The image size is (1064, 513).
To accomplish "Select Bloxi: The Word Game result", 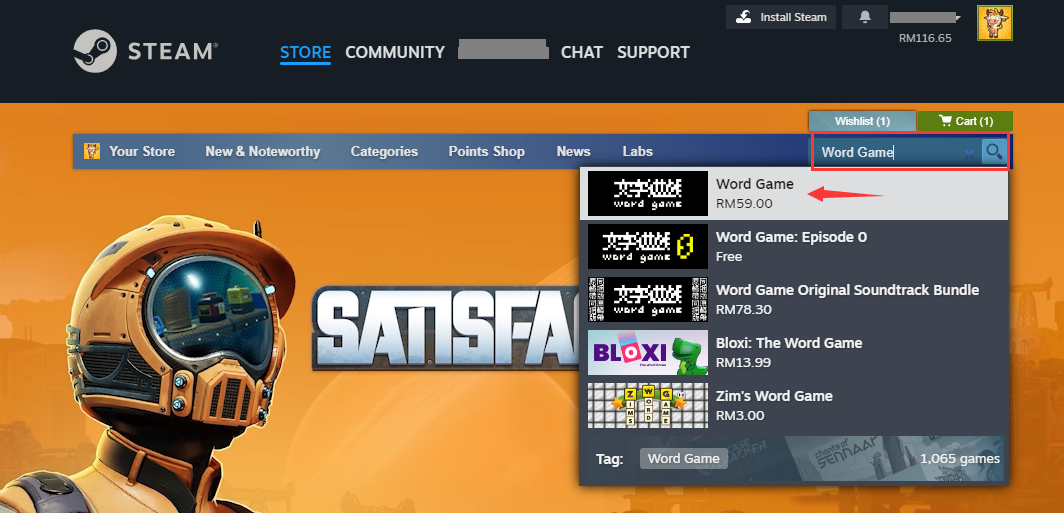I will [794, 352].
